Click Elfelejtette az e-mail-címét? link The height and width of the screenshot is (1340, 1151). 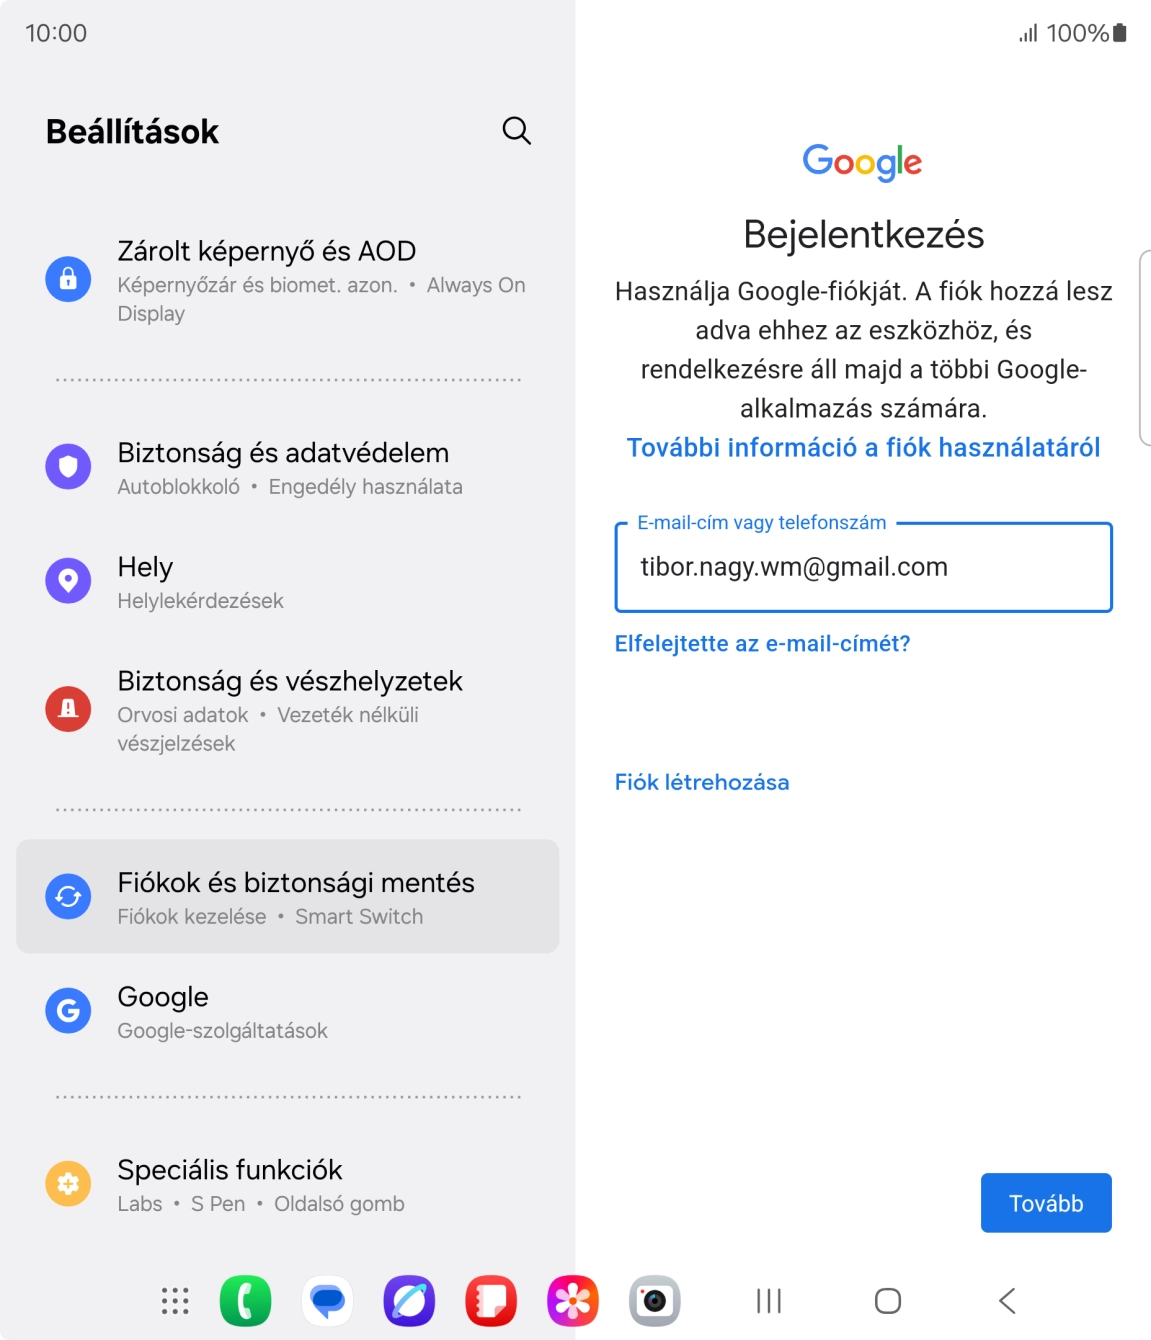click(x=762, y=644)
